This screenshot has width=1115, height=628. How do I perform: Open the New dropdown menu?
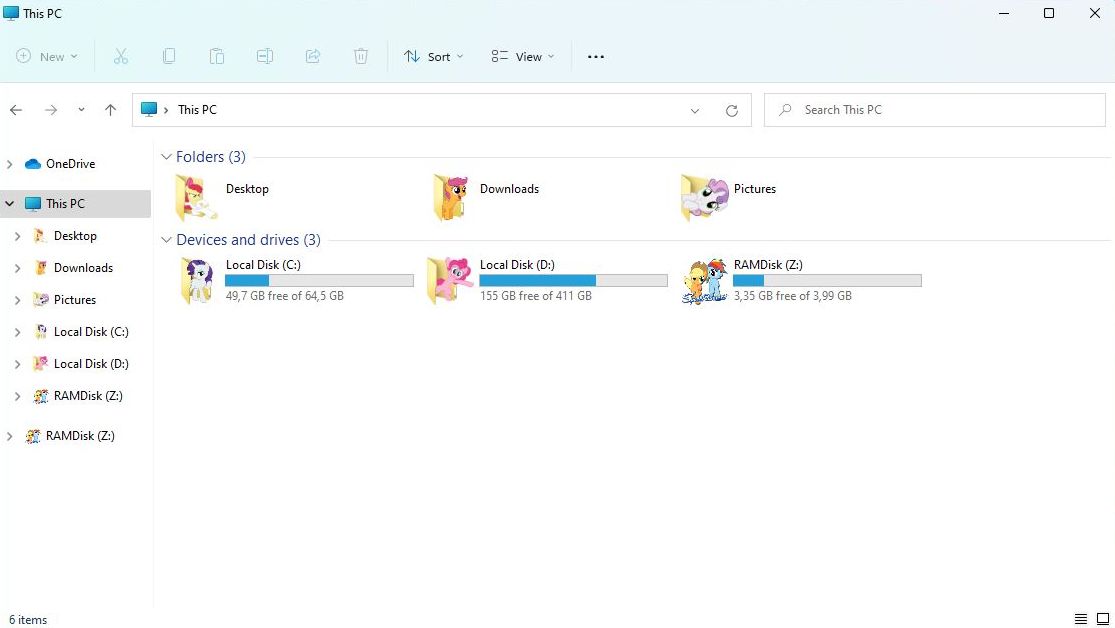tap(47, 56)
